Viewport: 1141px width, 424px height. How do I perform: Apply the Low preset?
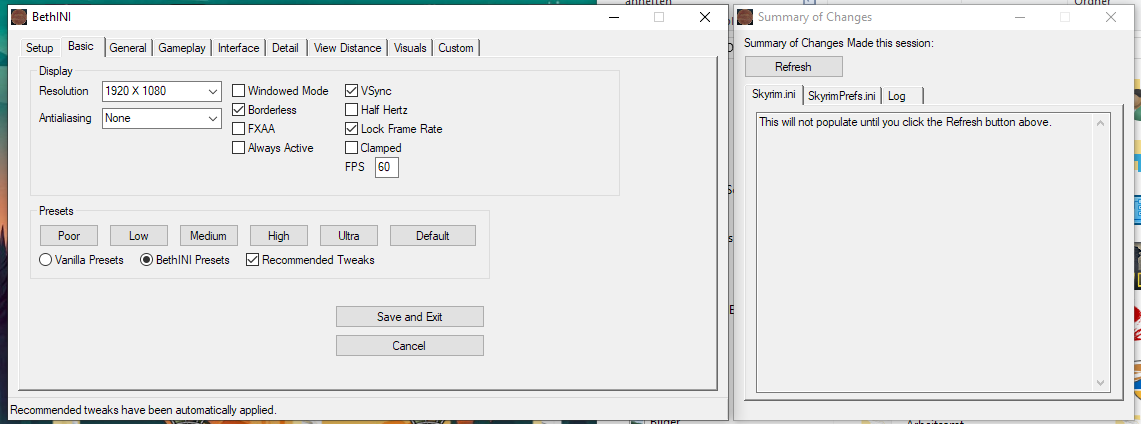point(139,236)
